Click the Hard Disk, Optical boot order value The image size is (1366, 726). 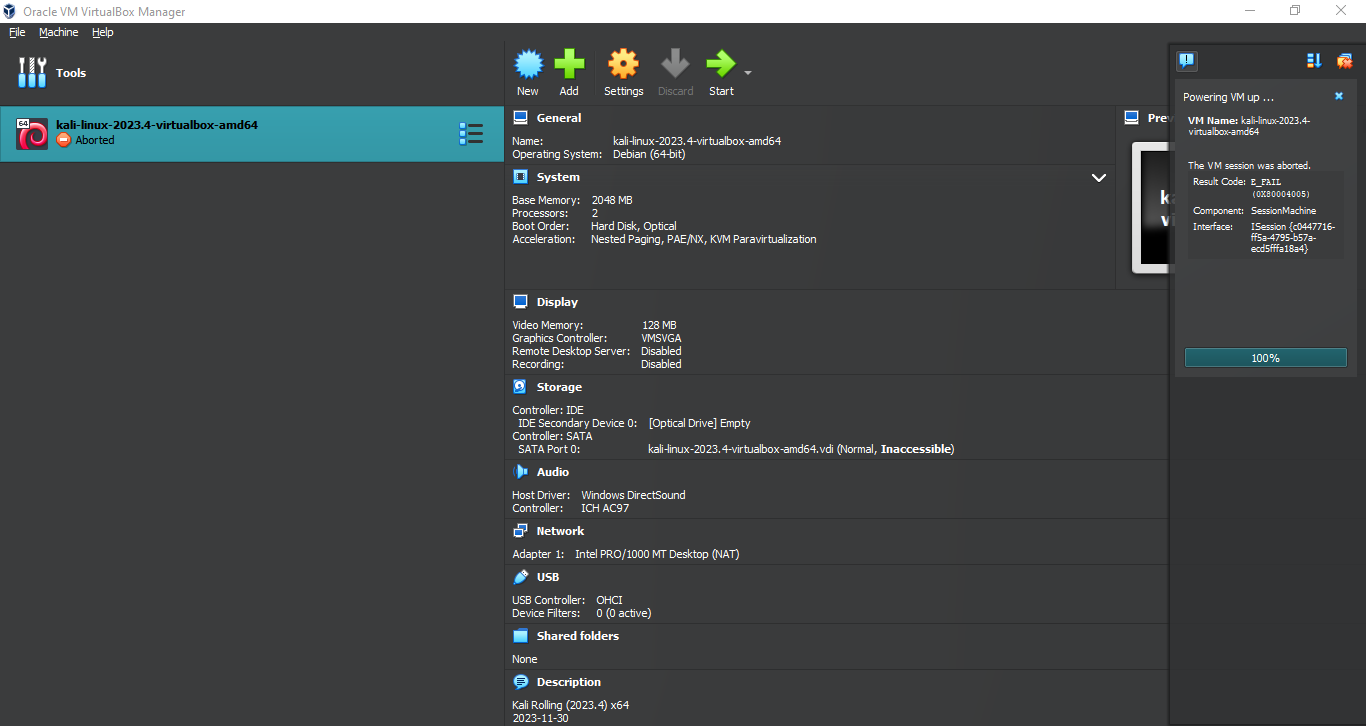pos(633,226)
